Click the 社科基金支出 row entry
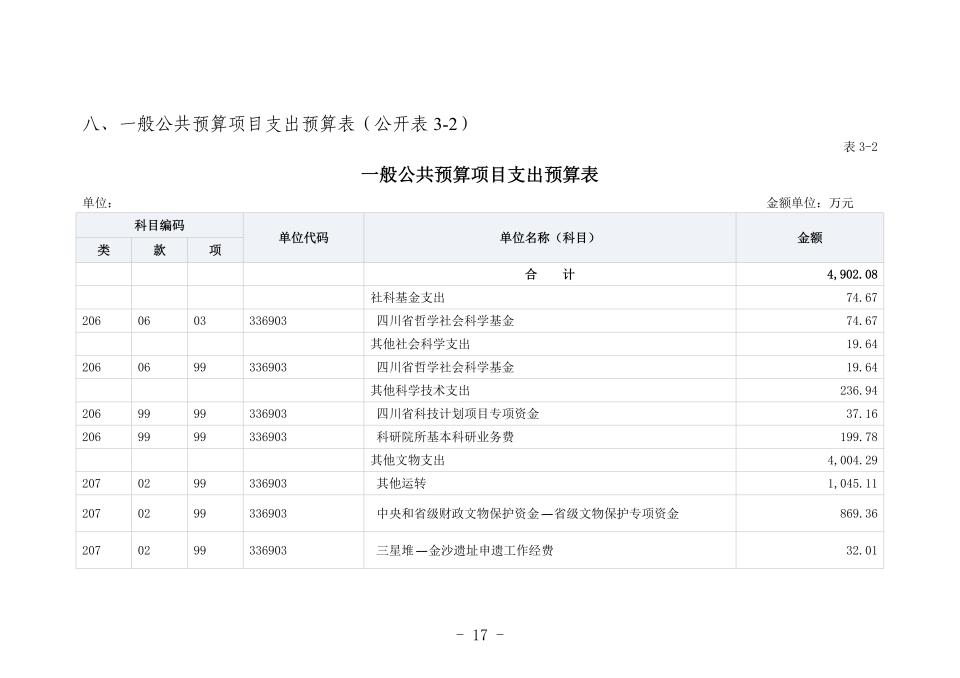 [411, 297]
